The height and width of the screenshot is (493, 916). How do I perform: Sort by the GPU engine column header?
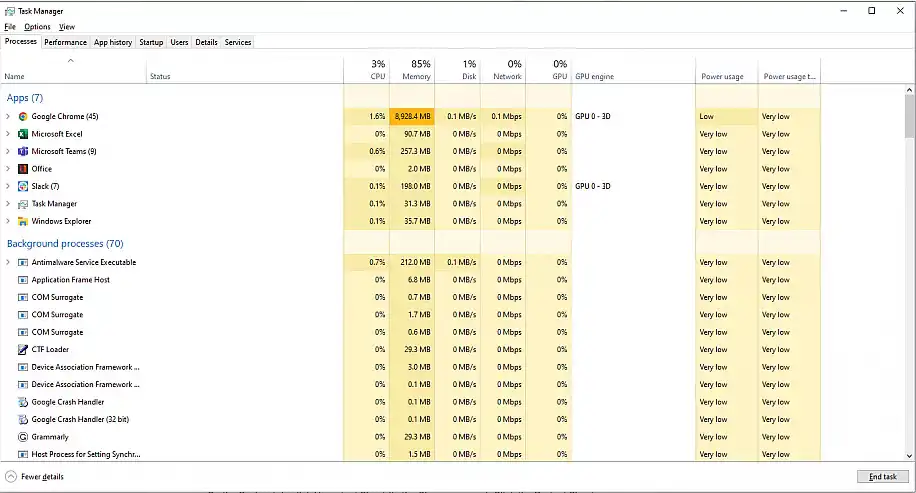pos(634,70)
